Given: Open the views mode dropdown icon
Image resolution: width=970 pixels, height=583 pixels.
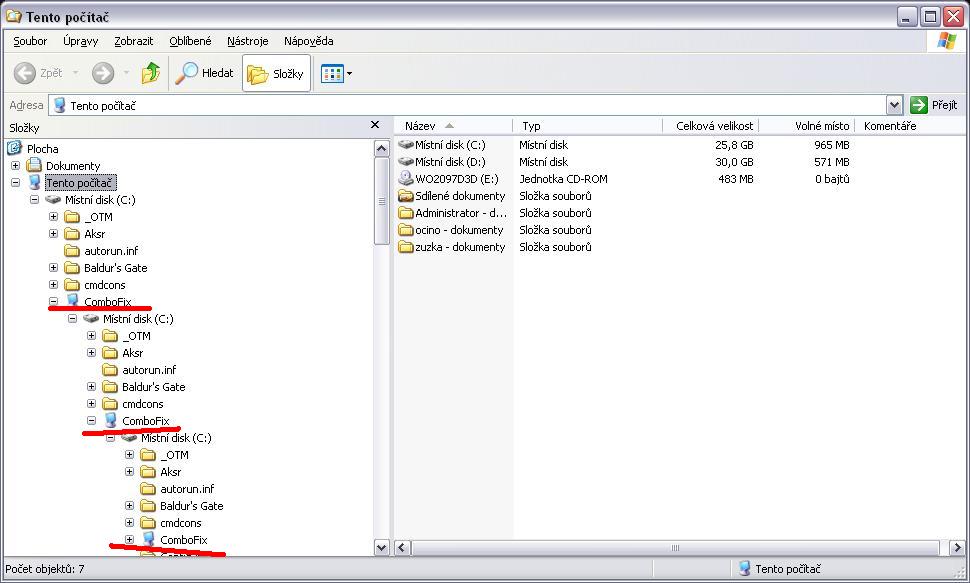Looking at the screenshot, I should point(336,73).
